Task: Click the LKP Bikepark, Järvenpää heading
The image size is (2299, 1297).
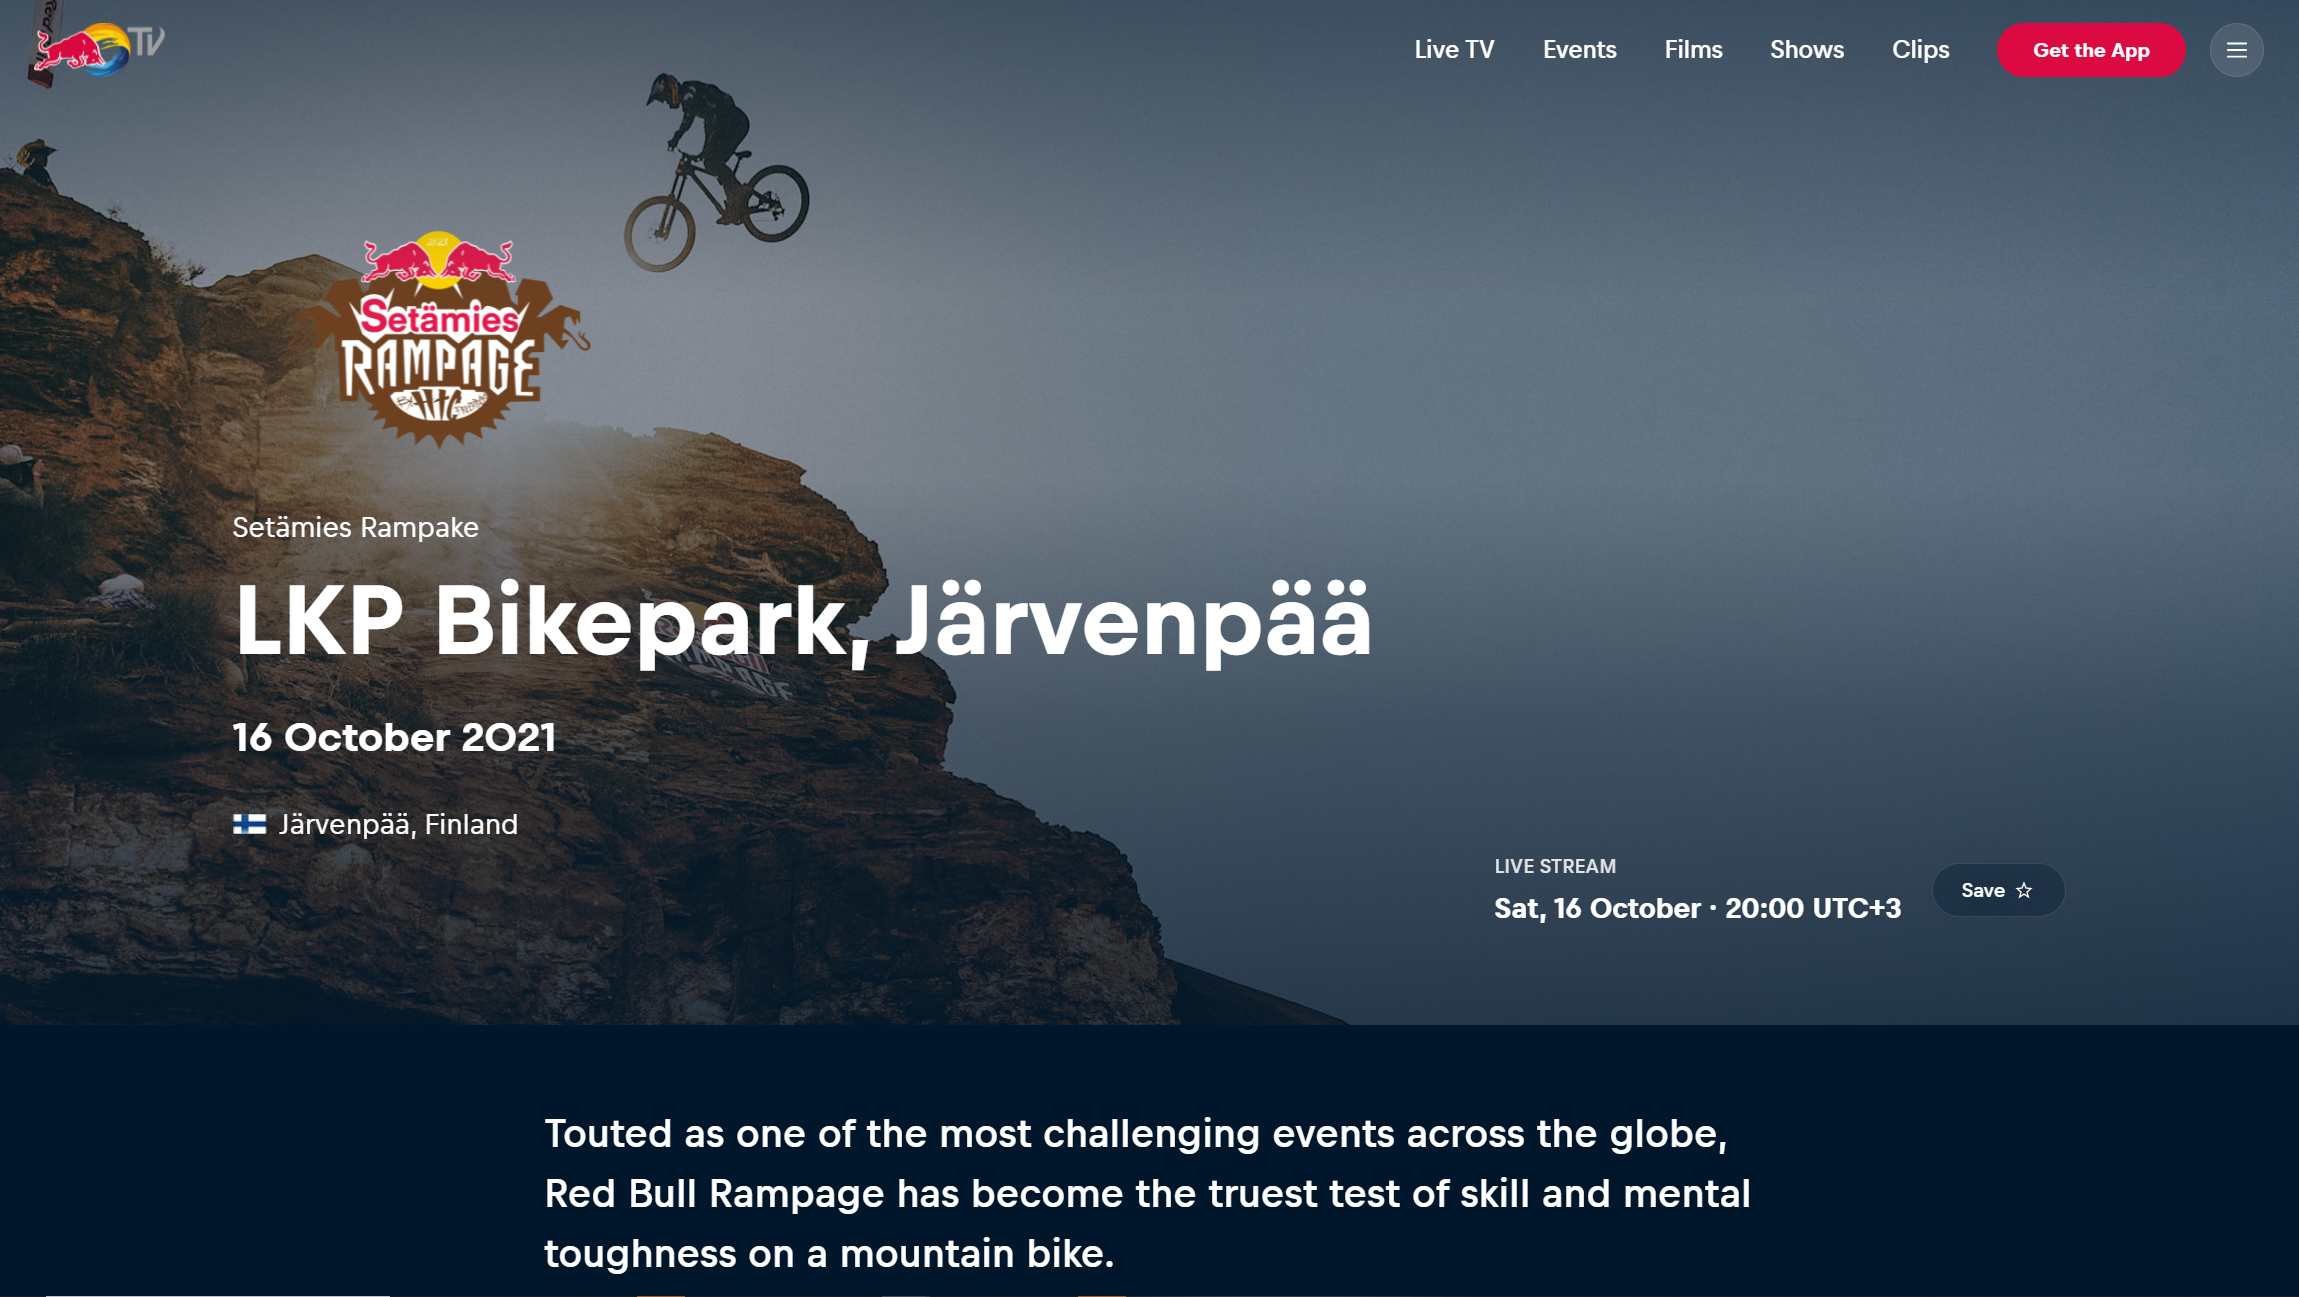Action: (802, 621)
